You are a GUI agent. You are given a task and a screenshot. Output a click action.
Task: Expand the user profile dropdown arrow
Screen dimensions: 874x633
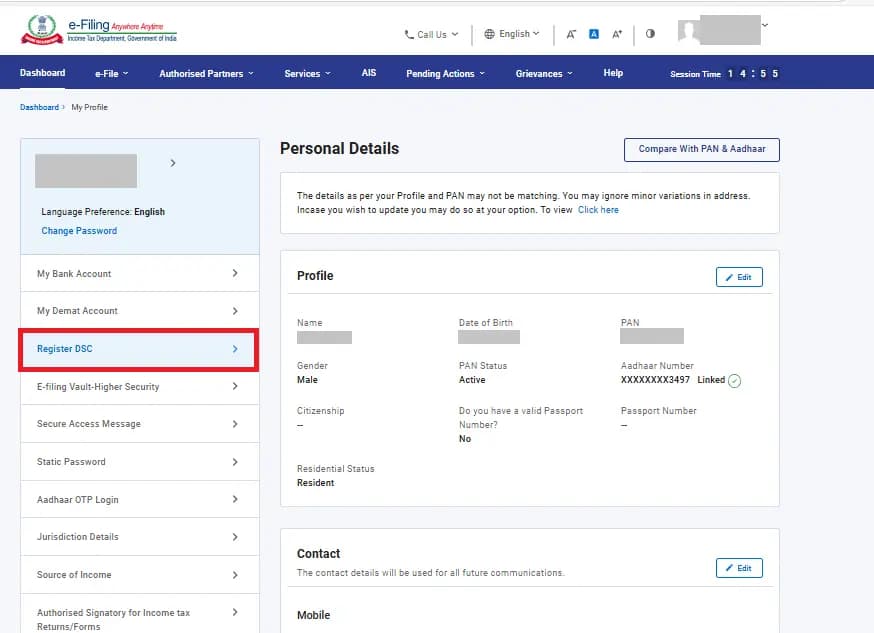(x=765, y=25)
